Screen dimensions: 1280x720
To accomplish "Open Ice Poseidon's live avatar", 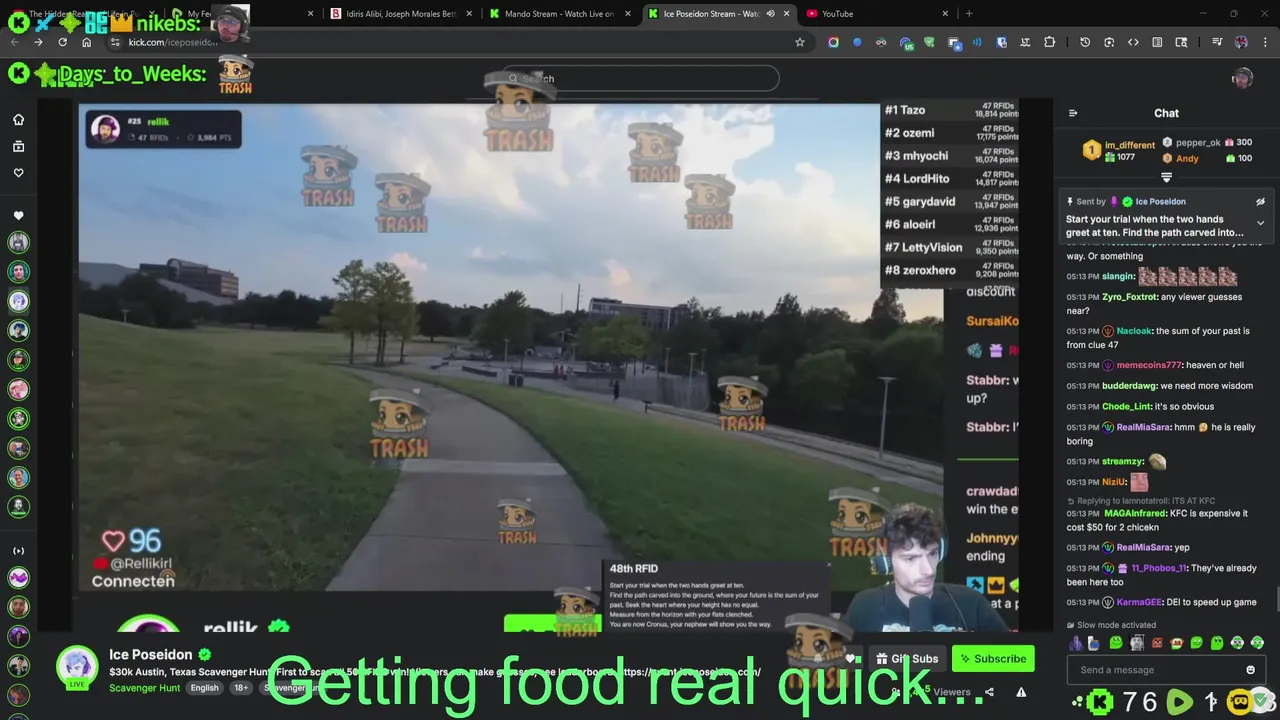I will click(77, 668).
